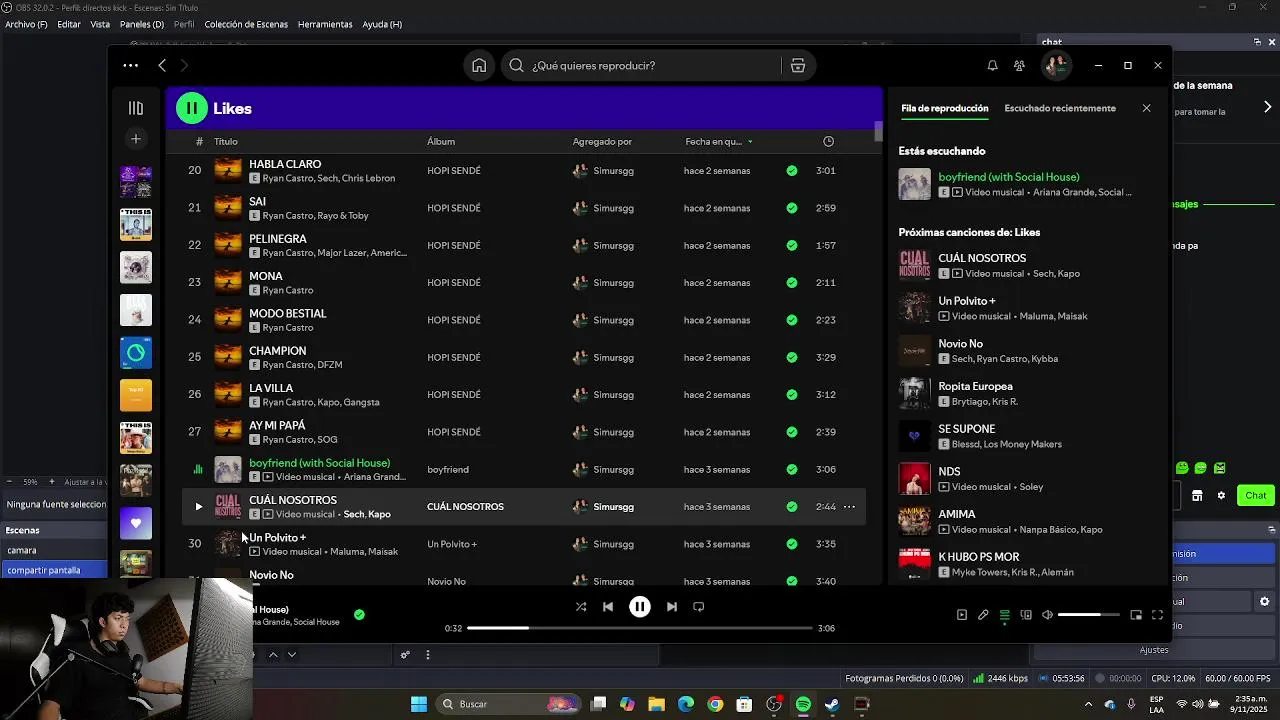This screenshot has width=1280, height=720.
Task: Open the user profile avatar
Action: click(1056, 66)
